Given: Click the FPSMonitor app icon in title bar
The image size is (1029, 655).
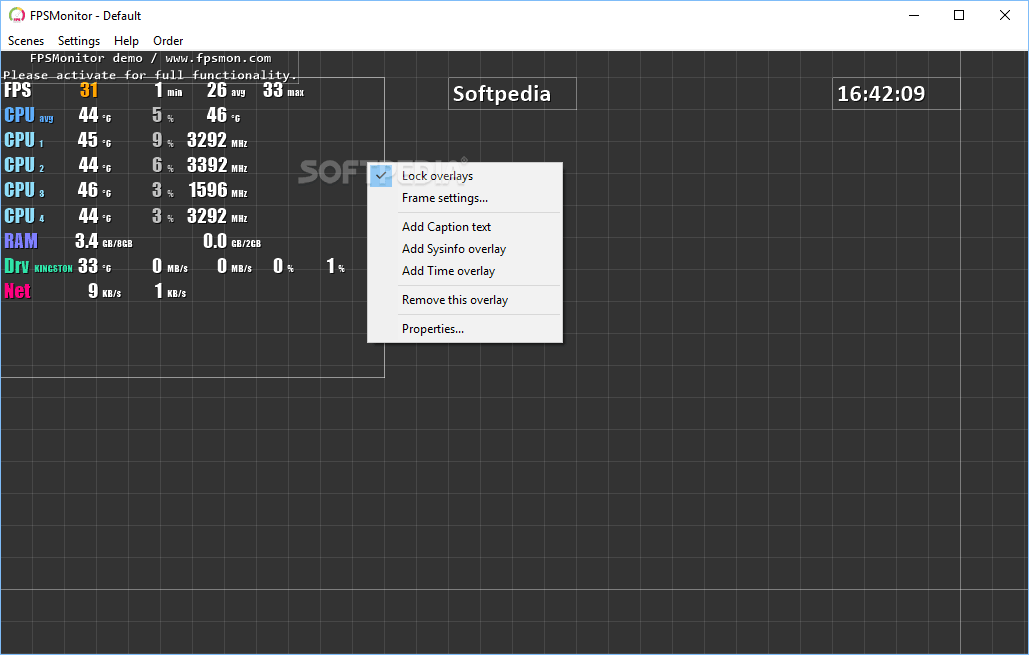Looking at the screenshot, I should click(16, 15).
